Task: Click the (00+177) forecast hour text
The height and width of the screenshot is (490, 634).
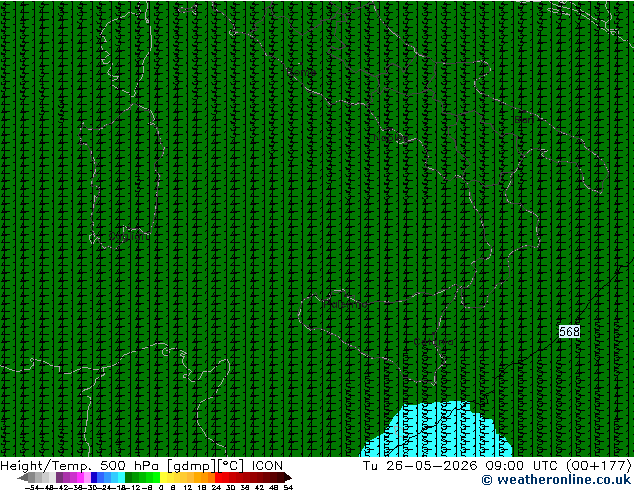Action: click(x=599, y=465)
